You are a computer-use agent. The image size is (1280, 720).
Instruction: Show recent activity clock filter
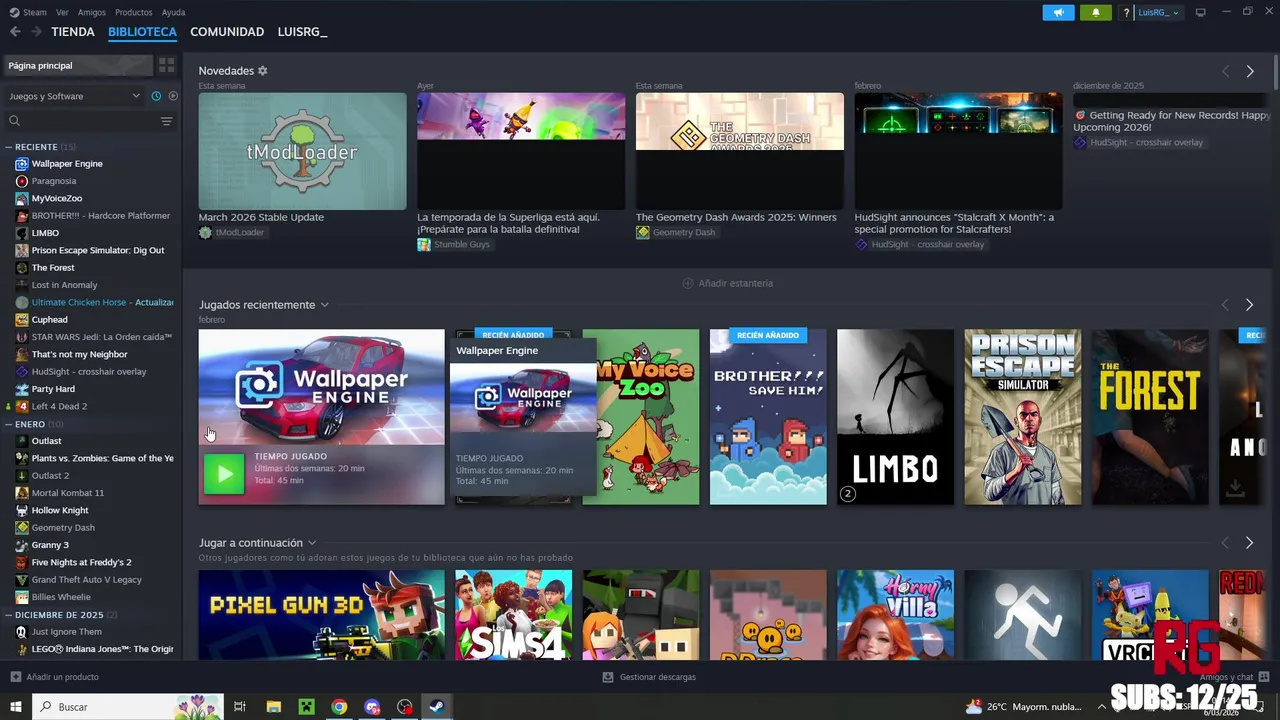[156, 96]
